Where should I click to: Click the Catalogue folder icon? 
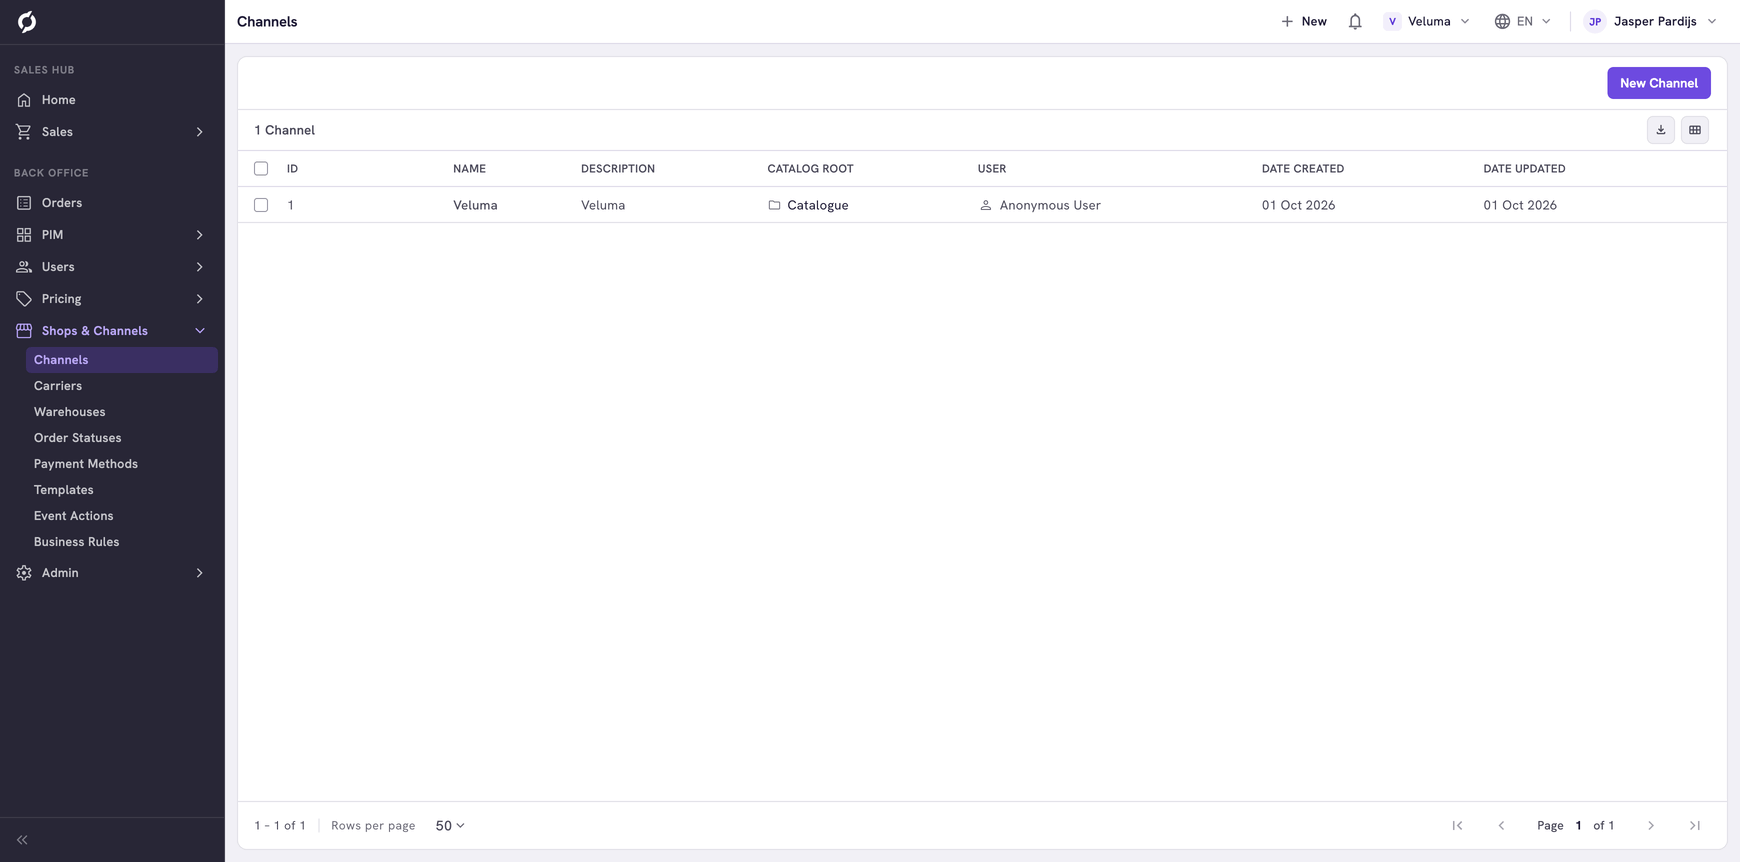pos(774,205)
